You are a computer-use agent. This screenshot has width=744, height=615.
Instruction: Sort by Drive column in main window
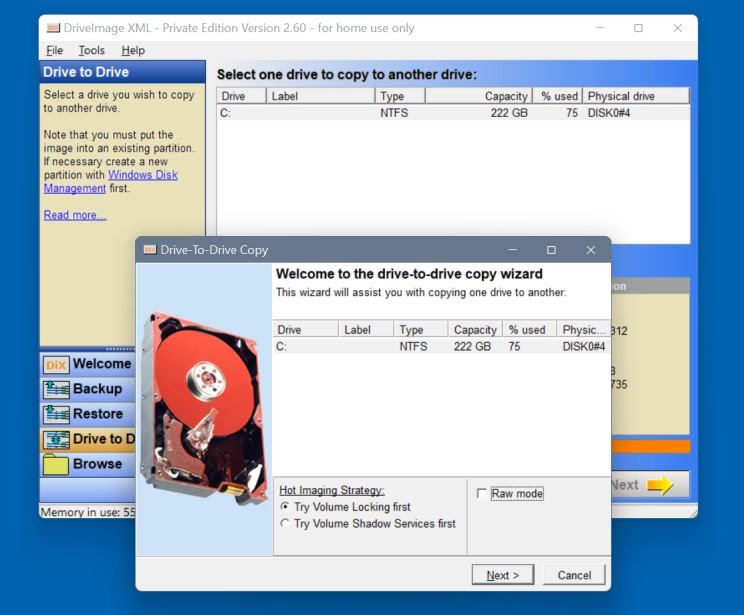tap(242, 96)
